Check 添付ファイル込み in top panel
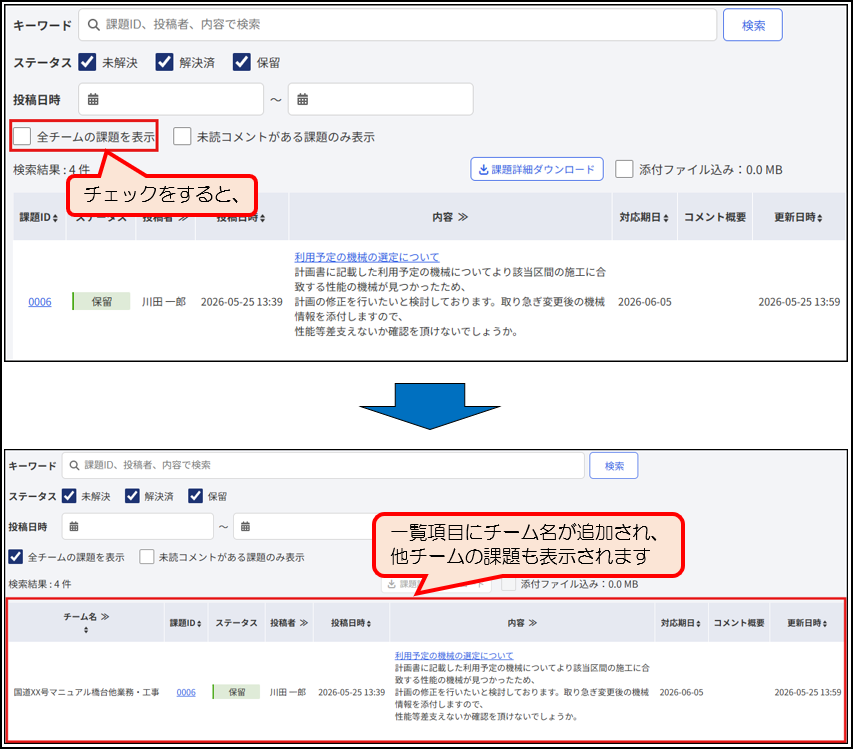This screenshot has height=749, width=853. [x=624, y=169]
